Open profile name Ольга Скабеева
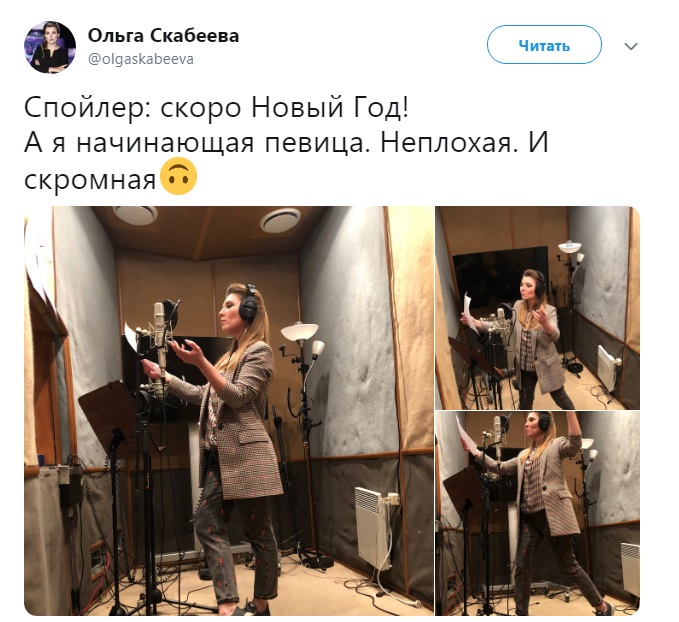The width and height of the screenshot is (679, 622). point(163,36)
